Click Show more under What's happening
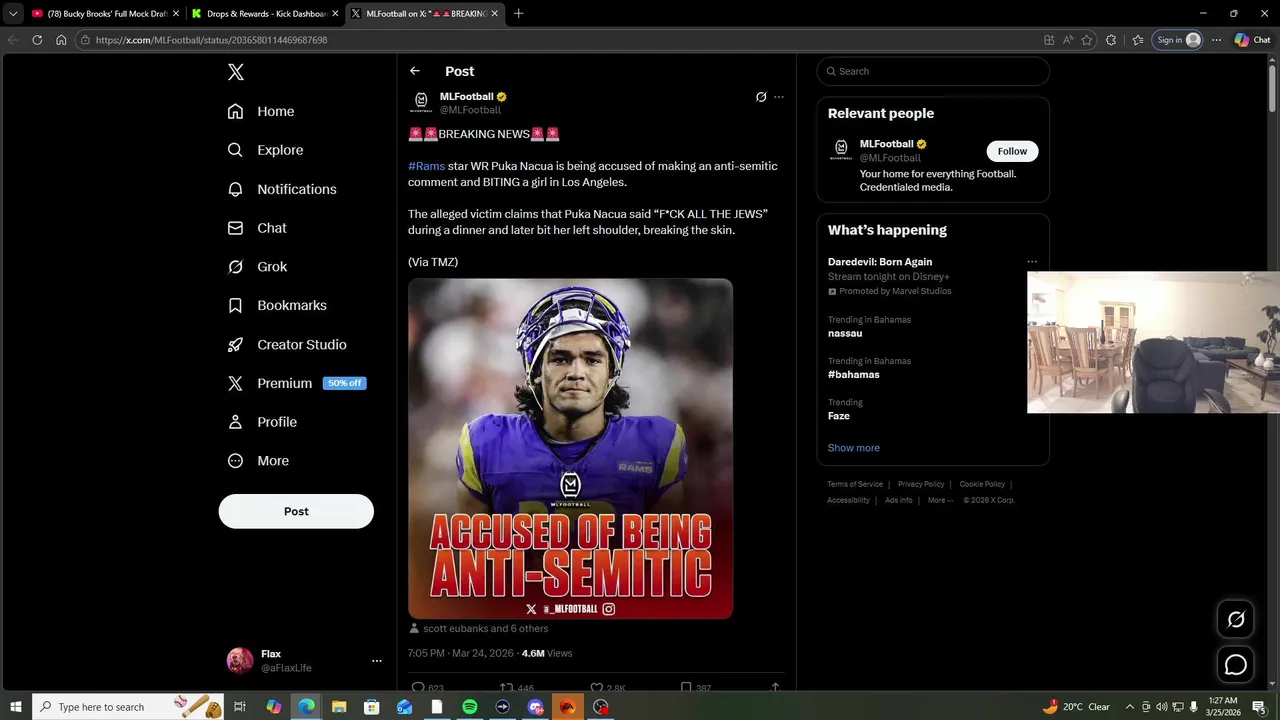The height and width of the screenshot is (720, 1280). click(854, 448)
